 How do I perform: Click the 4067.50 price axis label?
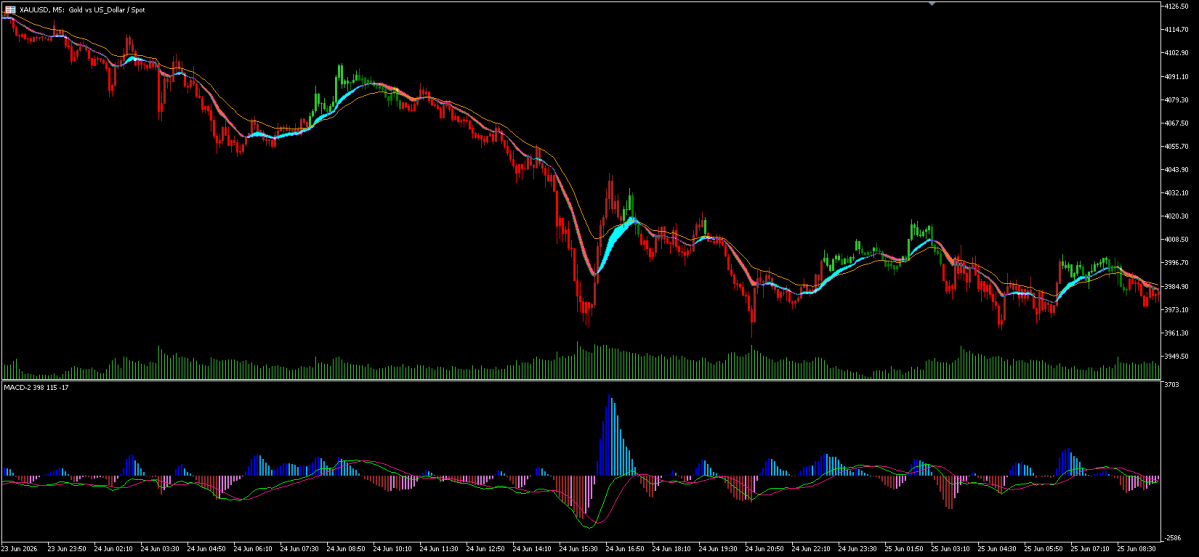click(x=1175, y=122)
